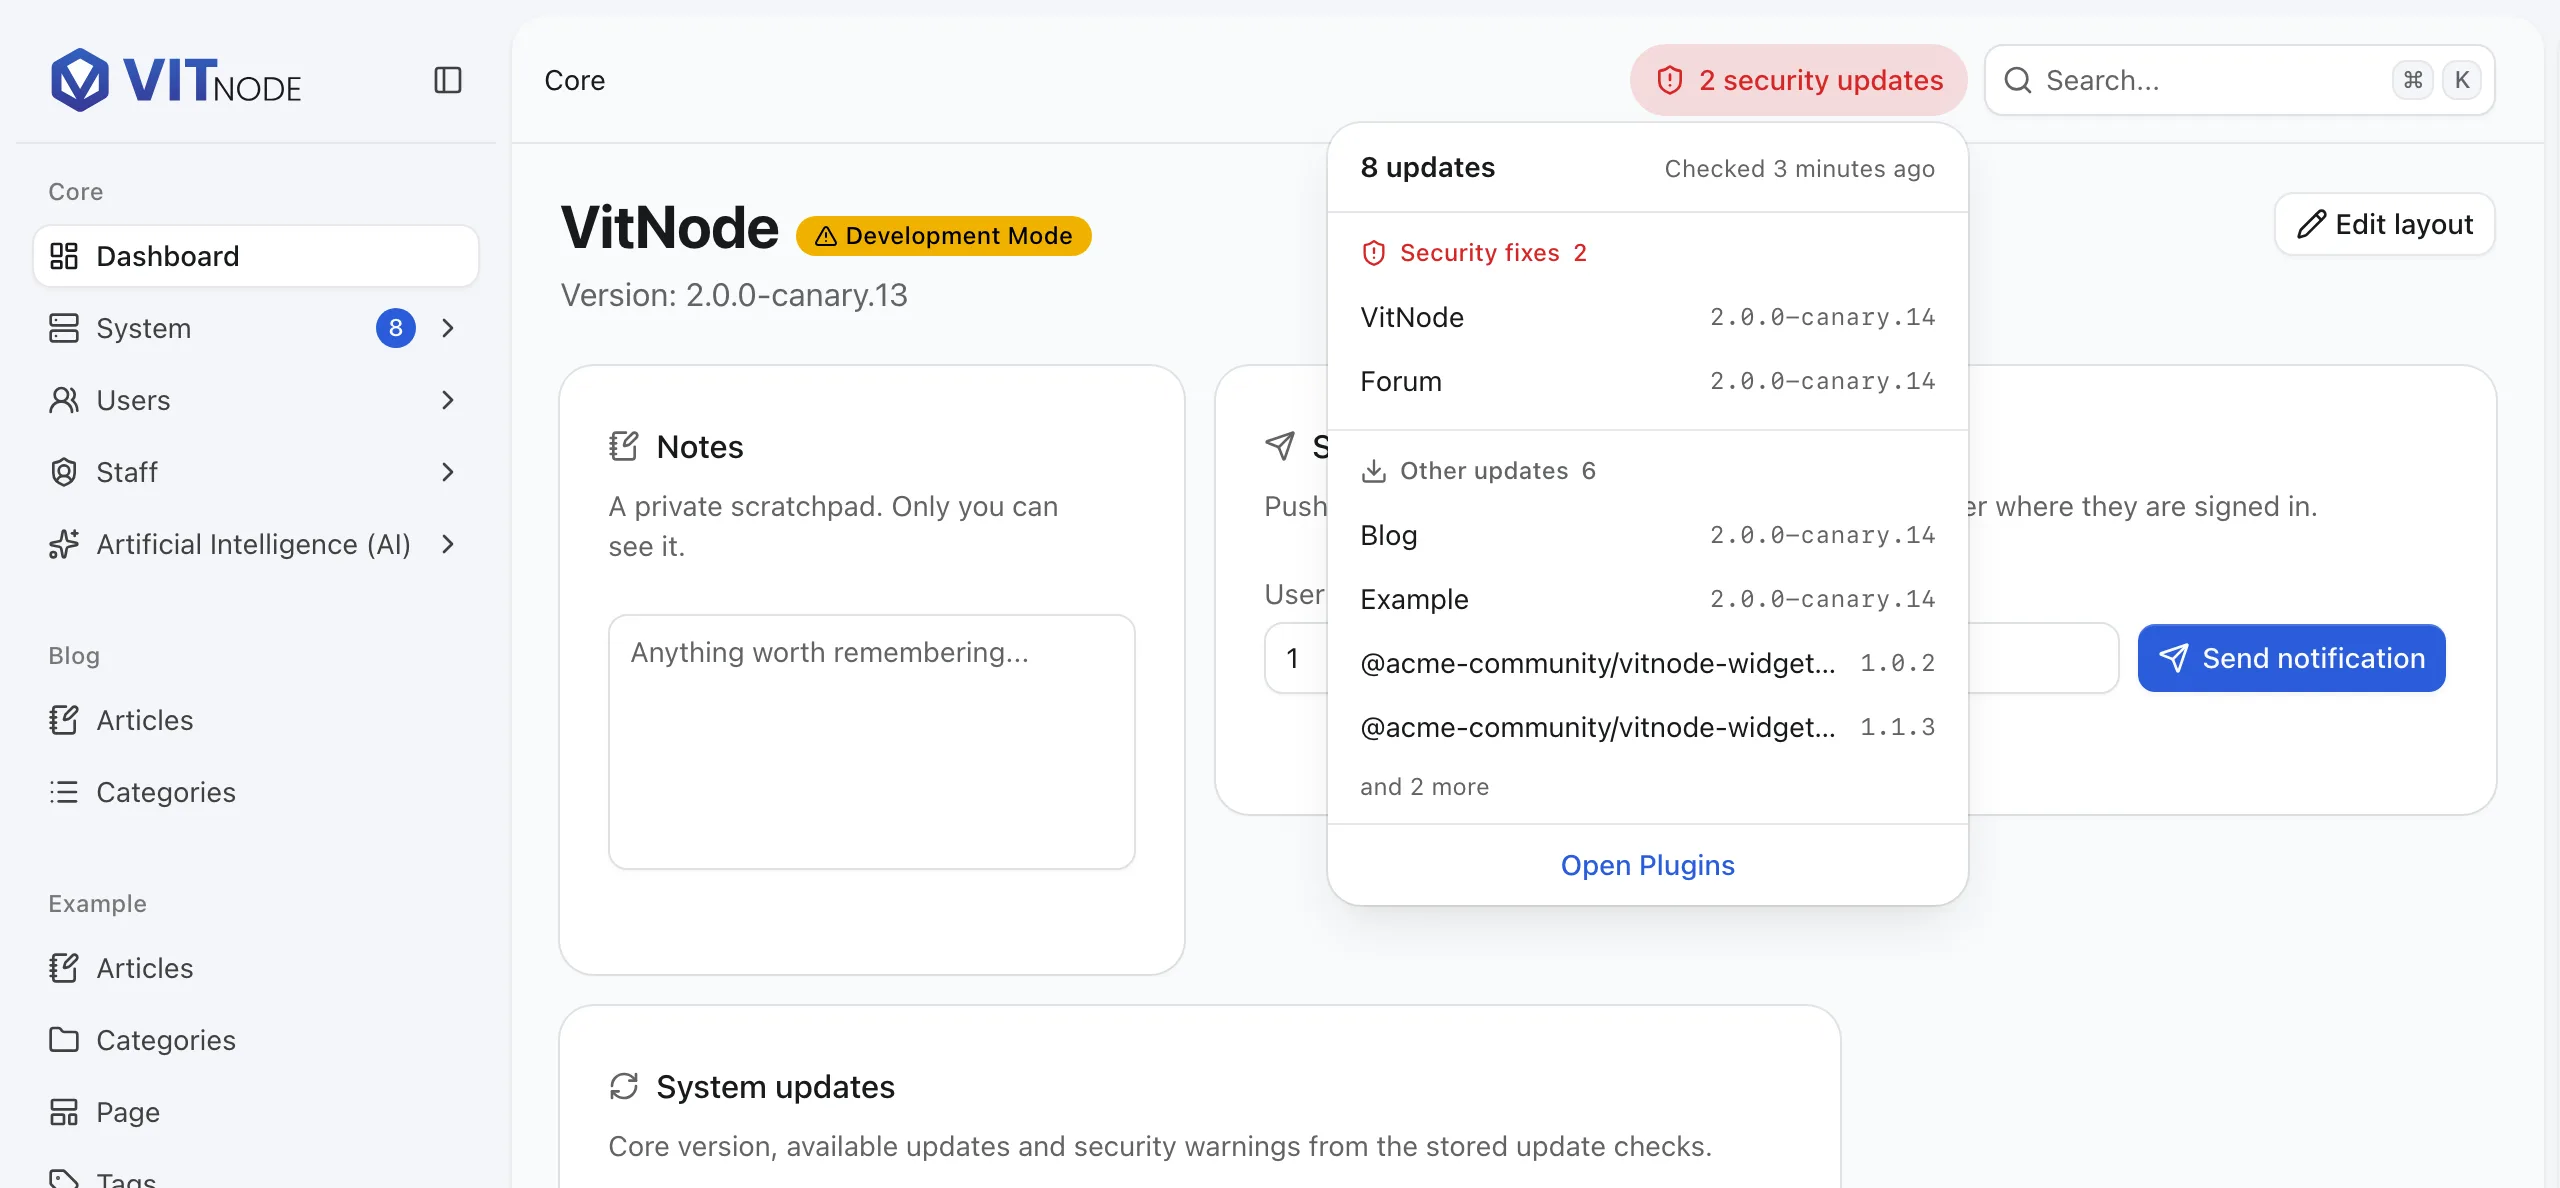Click the VitNode security fix row

click(x=1648, y=317)
